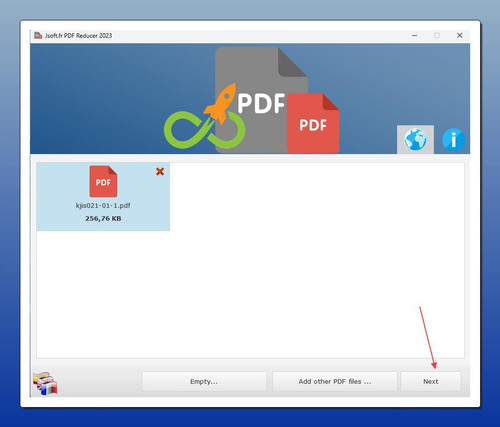The width and height of the screenshot is (500, 427).
Task: Close the PDF Reducer window
Action: pyautogui.click(x=460, y=35)
